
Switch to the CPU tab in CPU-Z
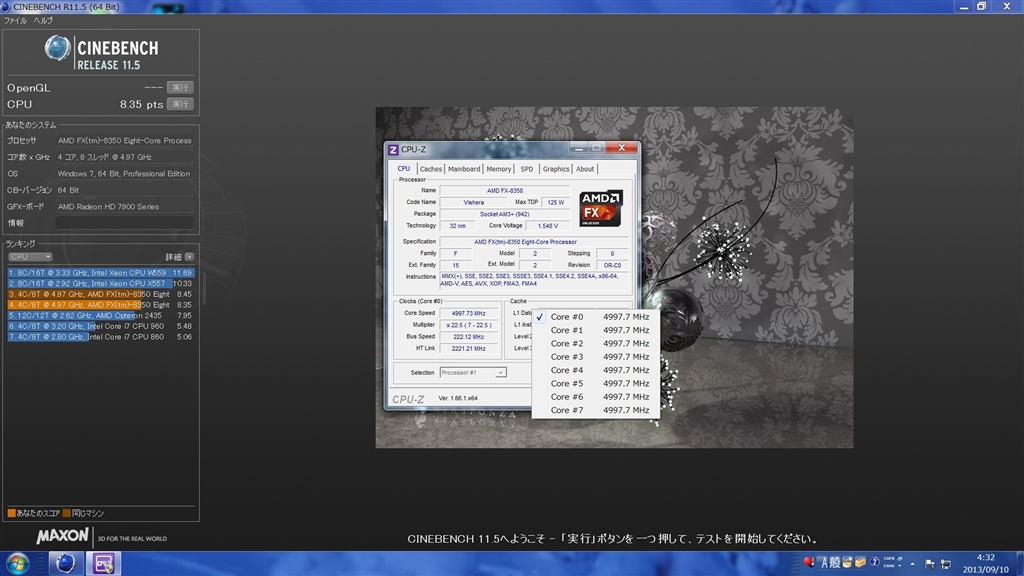(x=404, y=168)
